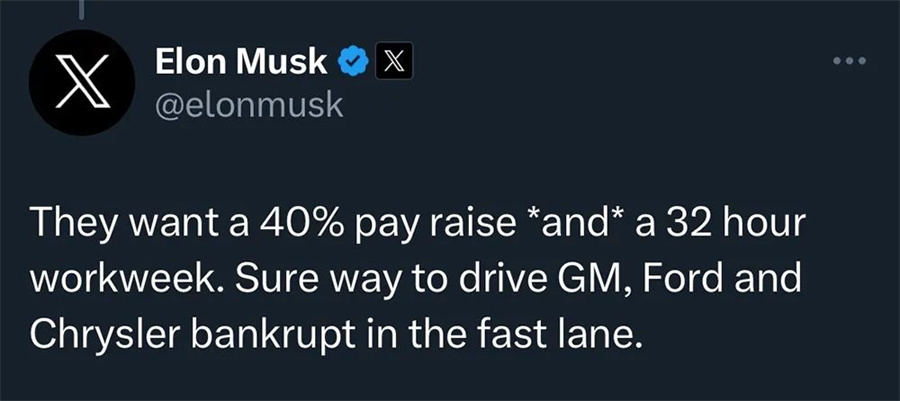The height and width of the screenshot is (401, 900).
Task: Open the three-dot more options menu
Action: (x=850, y=61)
